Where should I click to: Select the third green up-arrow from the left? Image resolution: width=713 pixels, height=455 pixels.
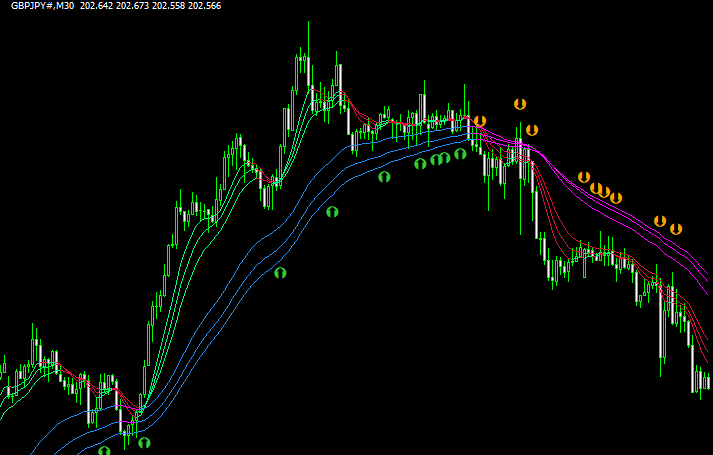click(x=280, y=271)
